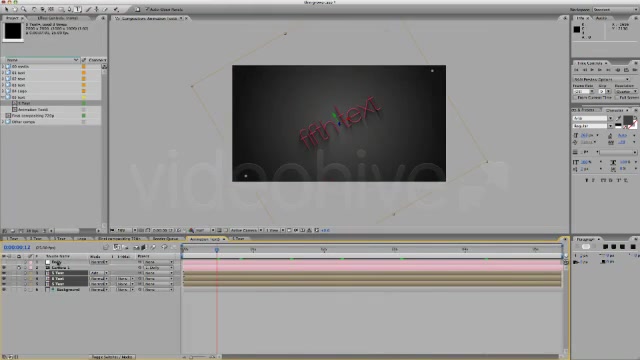
Task: Click the timeline playhead marker
Action: pos(217,249)
